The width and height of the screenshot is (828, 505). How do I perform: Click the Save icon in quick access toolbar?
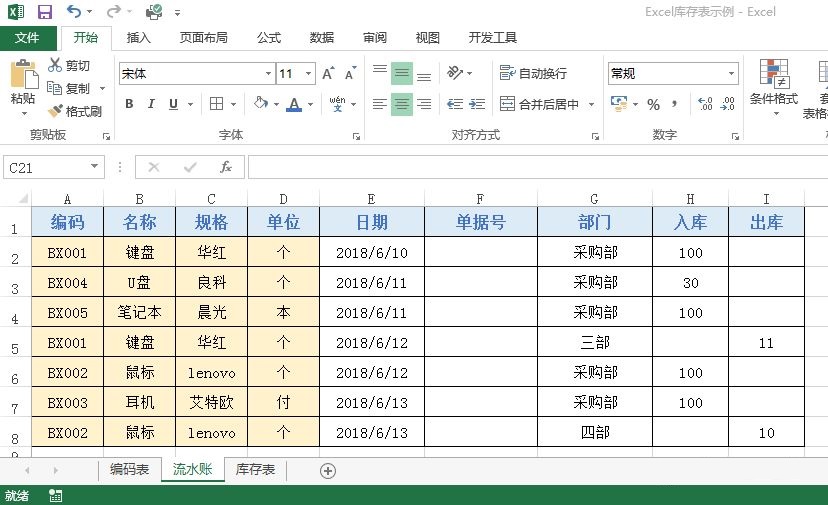(x=45, y=12)
